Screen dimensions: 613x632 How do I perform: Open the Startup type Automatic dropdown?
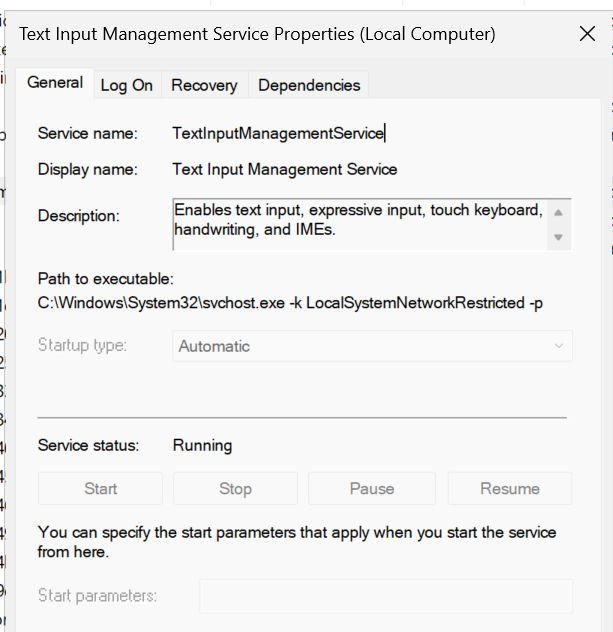point(372,346)
